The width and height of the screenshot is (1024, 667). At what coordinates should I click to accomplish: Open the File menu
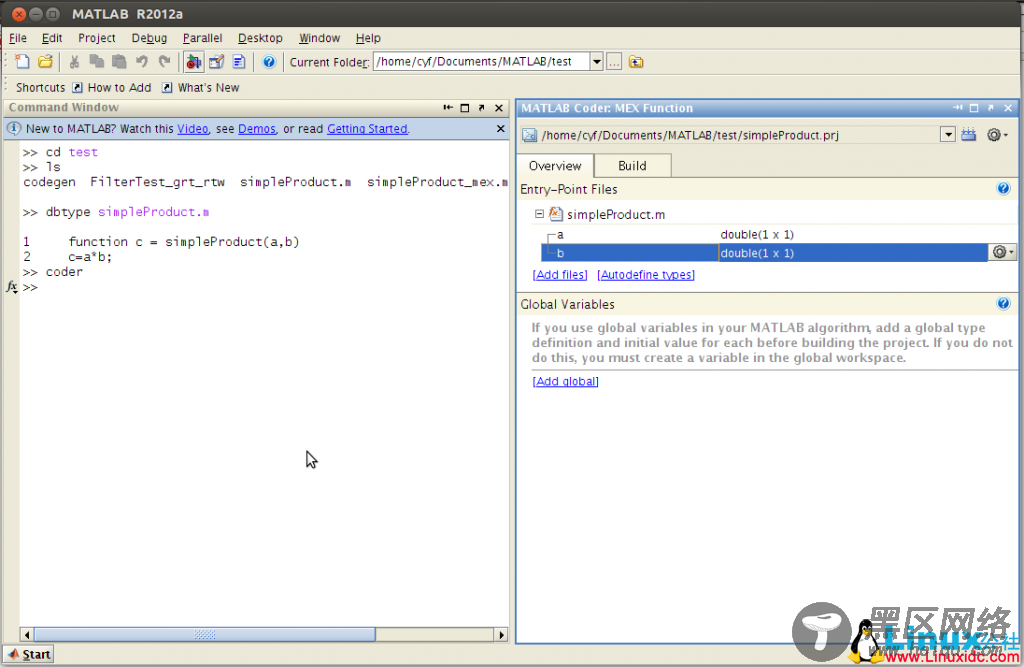18,38
